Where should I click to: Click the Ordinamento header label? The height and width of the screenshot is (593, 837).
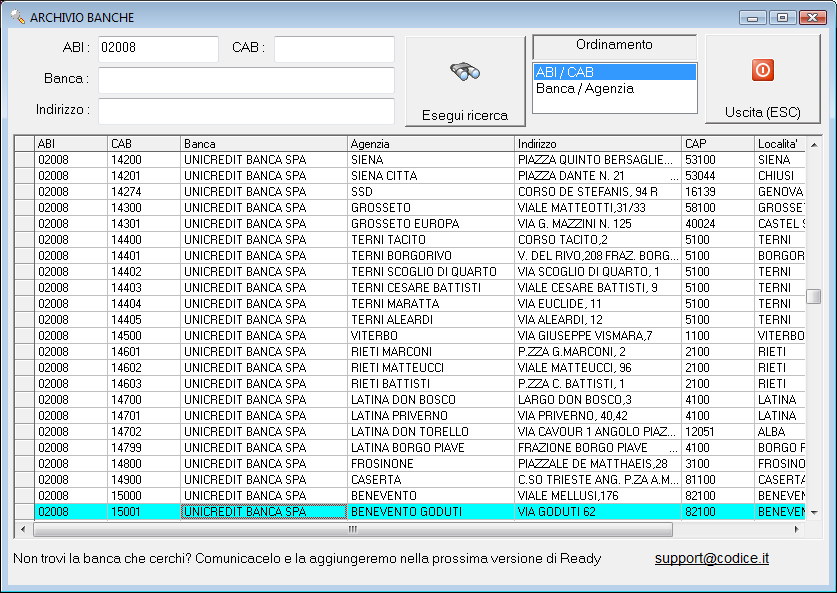tap(614, 45)
